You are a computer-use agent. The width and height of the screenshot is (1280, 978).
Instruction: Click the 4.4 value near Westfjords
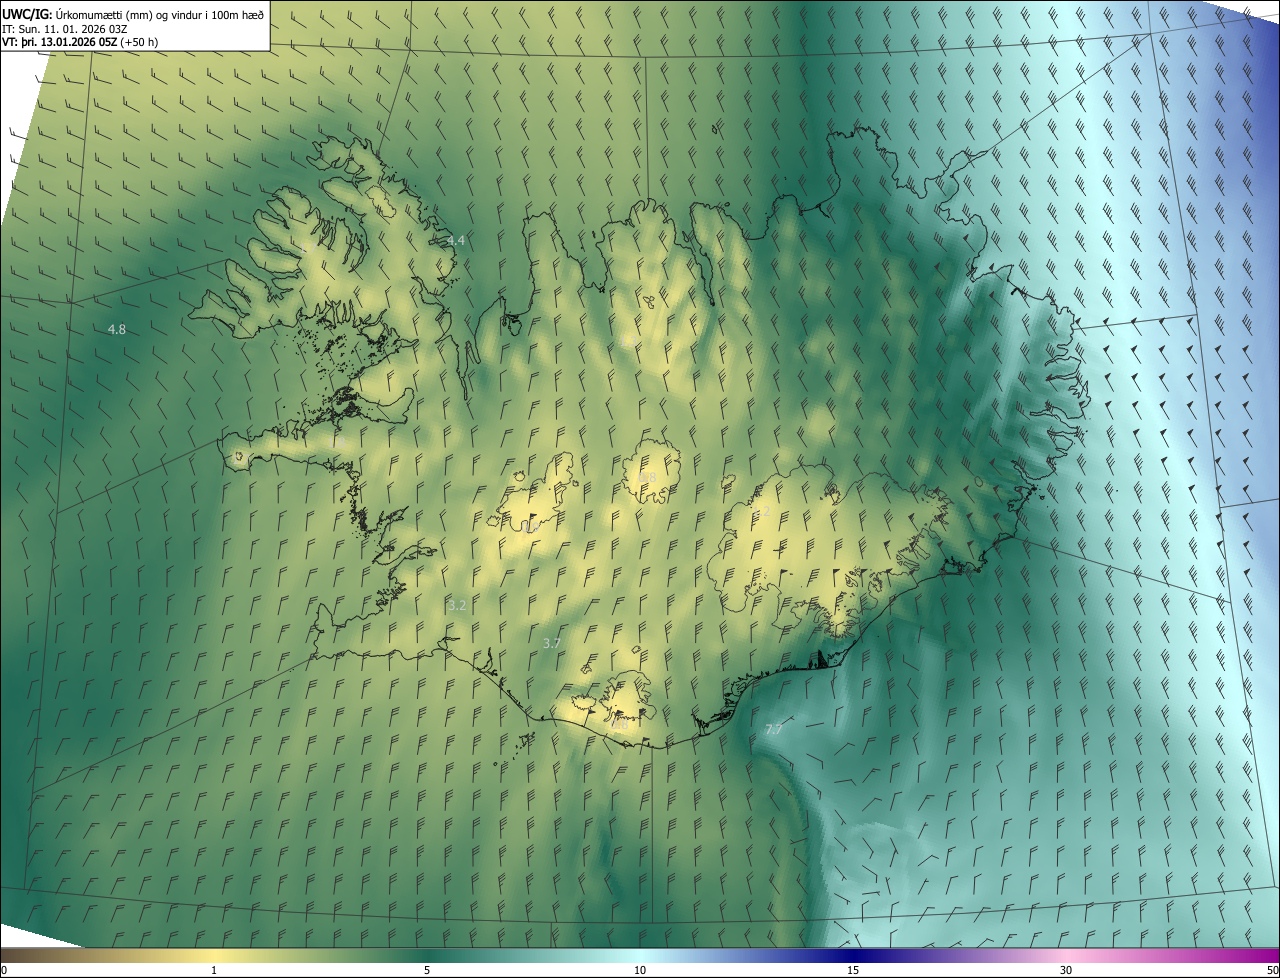[456, 241]
